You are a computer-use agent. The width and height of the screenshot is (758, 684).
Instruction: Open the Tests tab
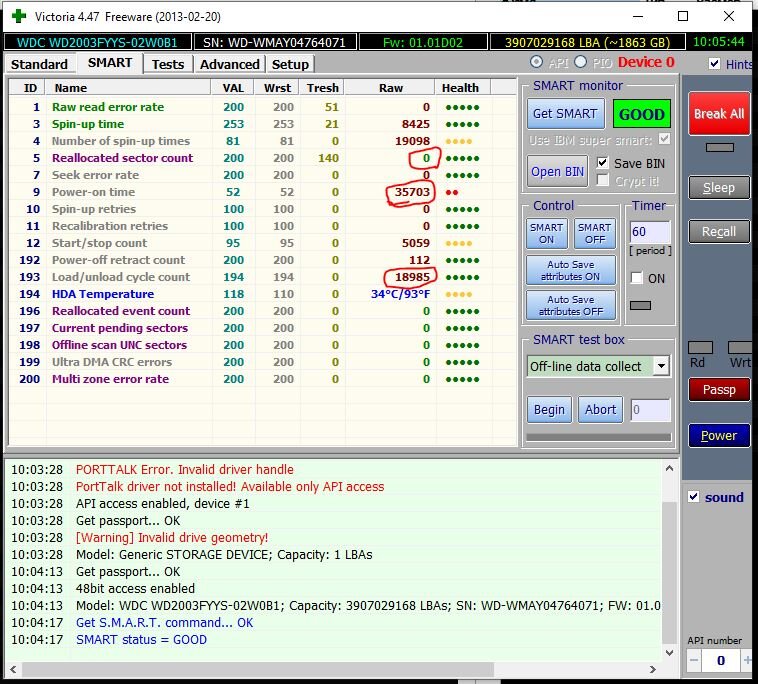(x=168, y=64)
